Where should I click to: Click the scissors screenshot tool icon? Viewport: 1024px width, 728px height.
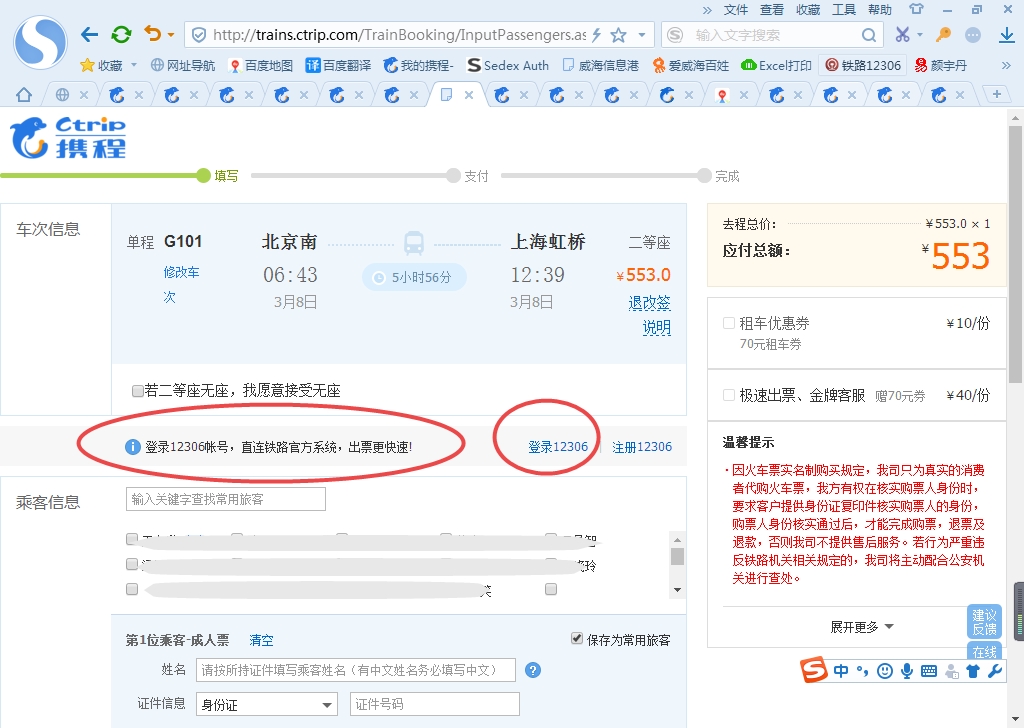point(903,35)
